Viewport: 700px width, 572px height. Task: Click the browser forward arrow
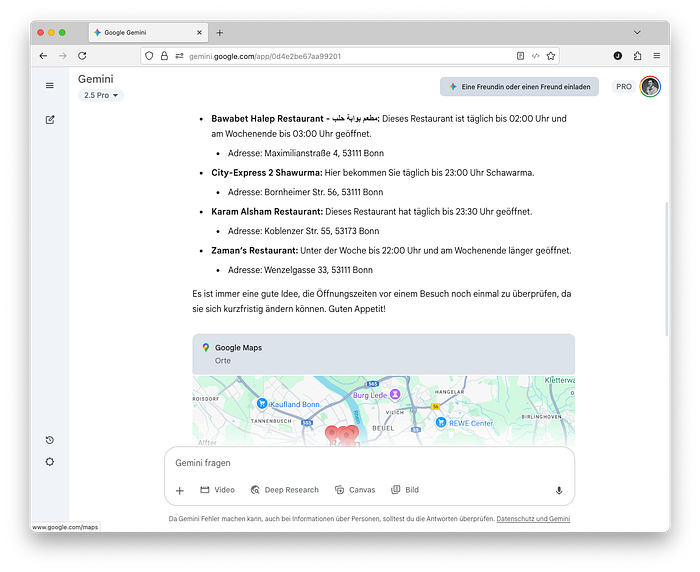(62, 56)
